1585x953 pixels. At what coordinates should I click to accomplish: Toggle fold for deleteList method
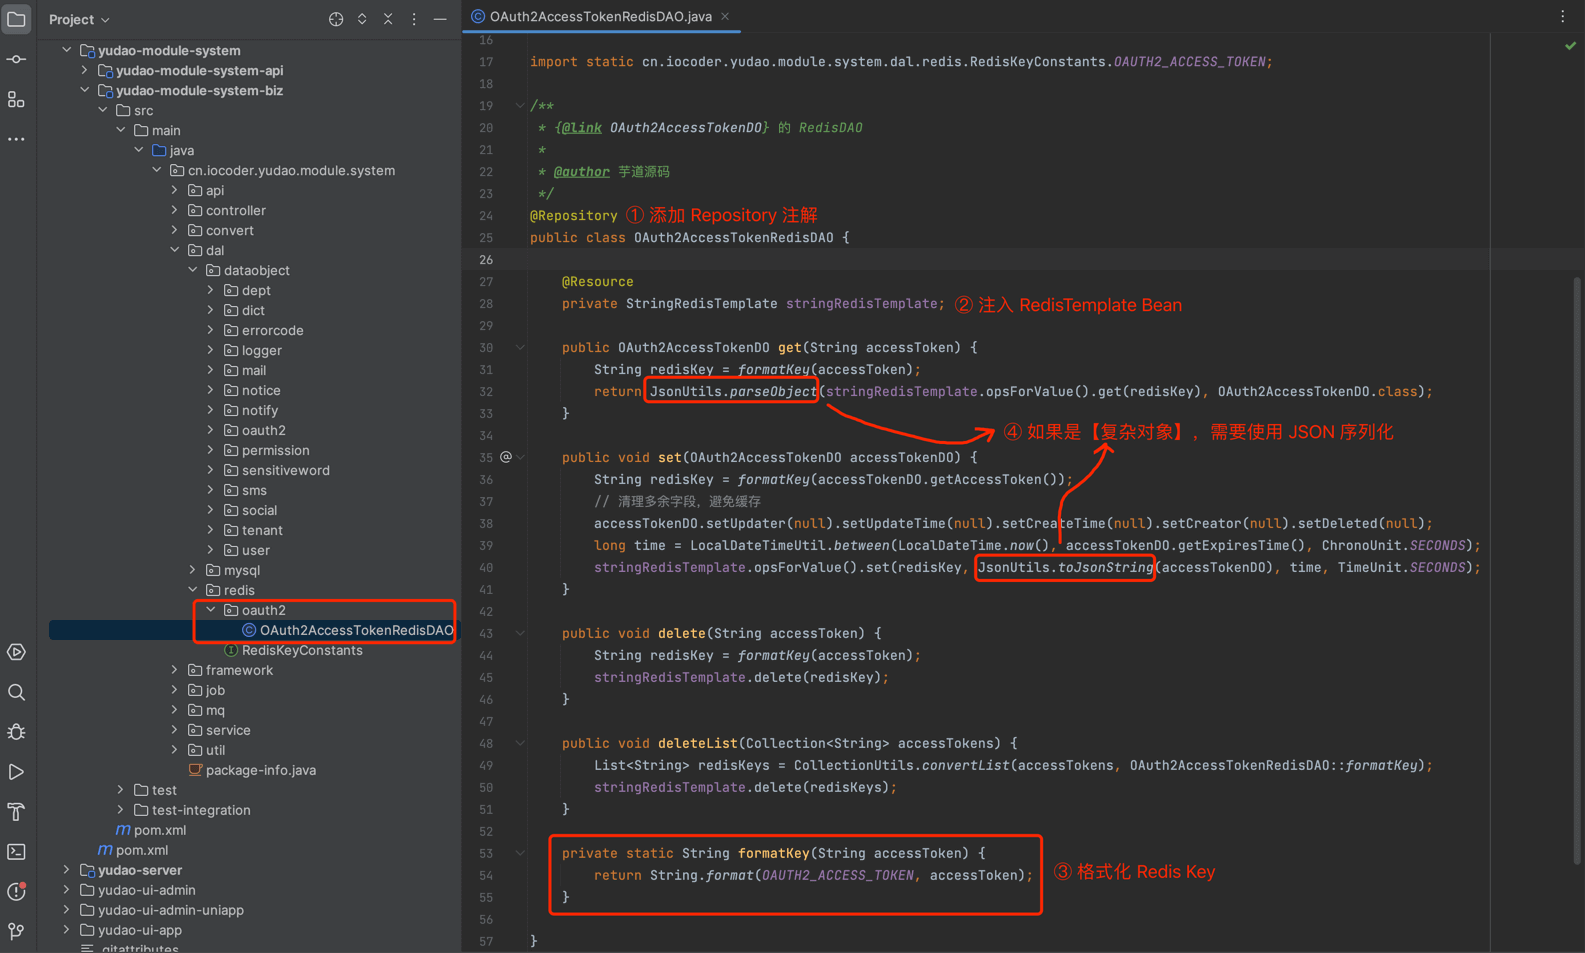click(x=520, y=744)
